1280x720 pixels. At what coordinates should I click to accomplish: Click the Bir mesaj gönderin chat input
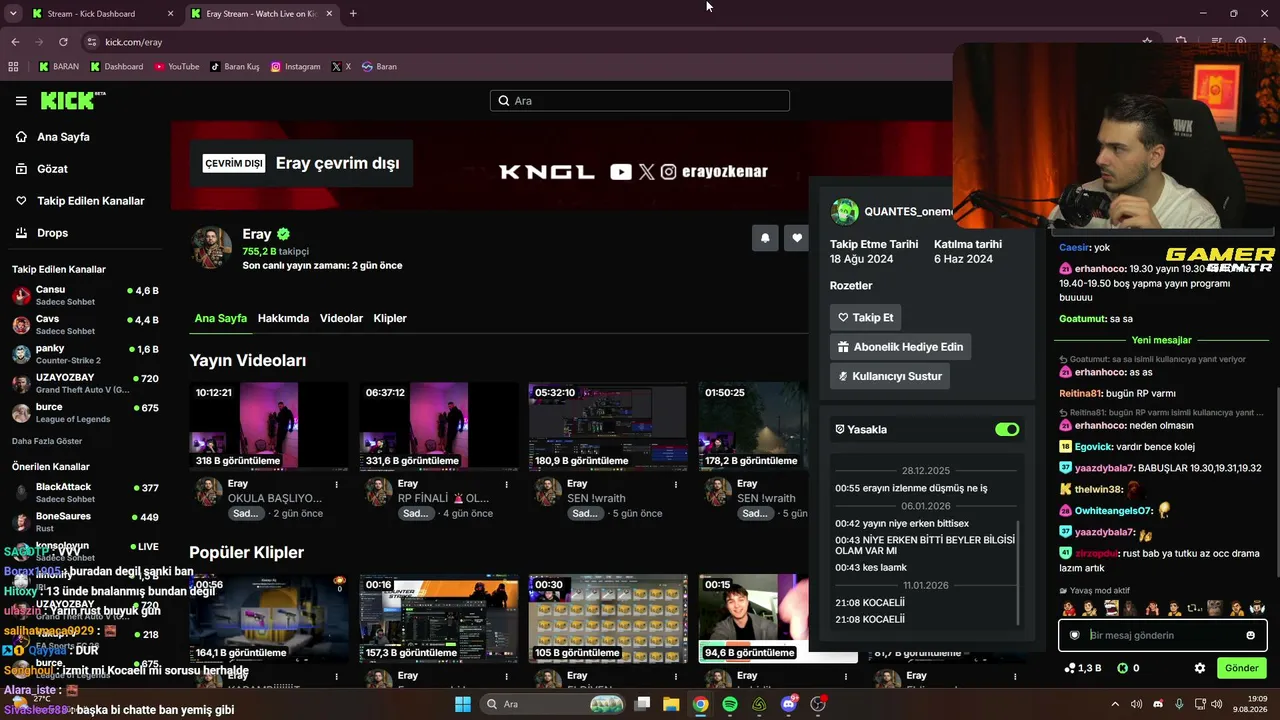click(1162, 635)
